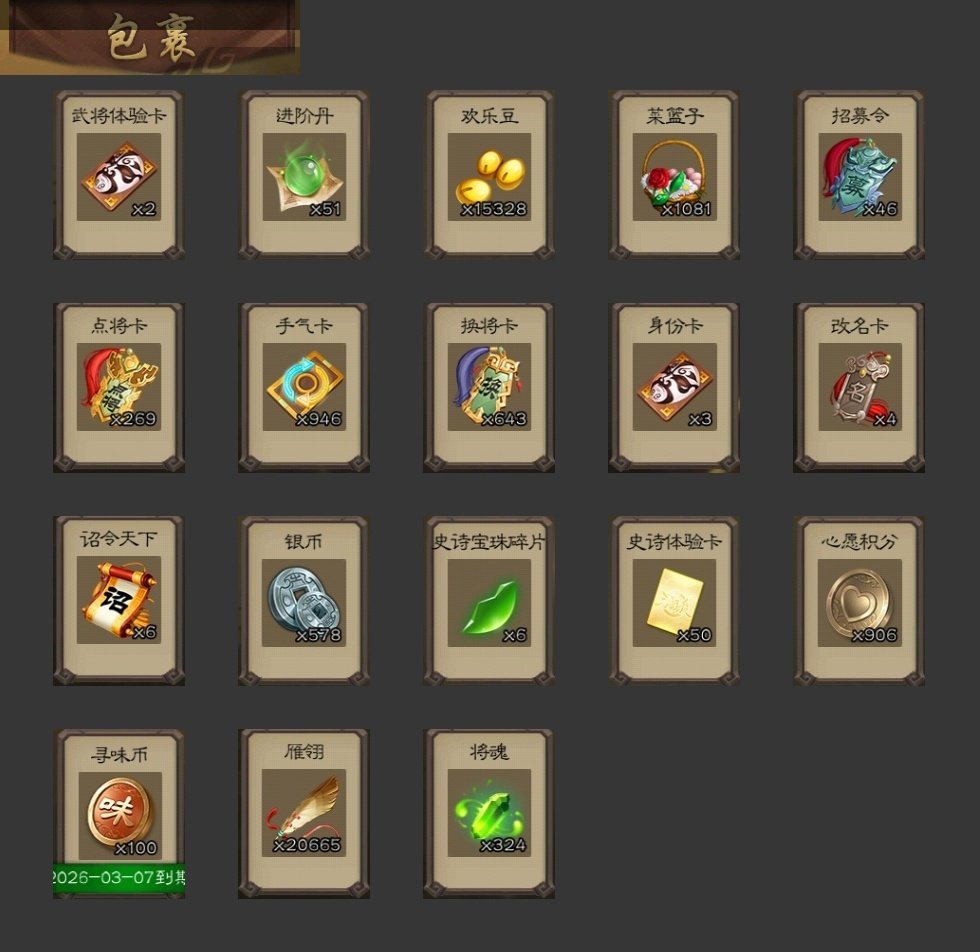980x952 pixels.
Task: Select the 诏令天下 scroll item
Action: click(x=119, y=601)
